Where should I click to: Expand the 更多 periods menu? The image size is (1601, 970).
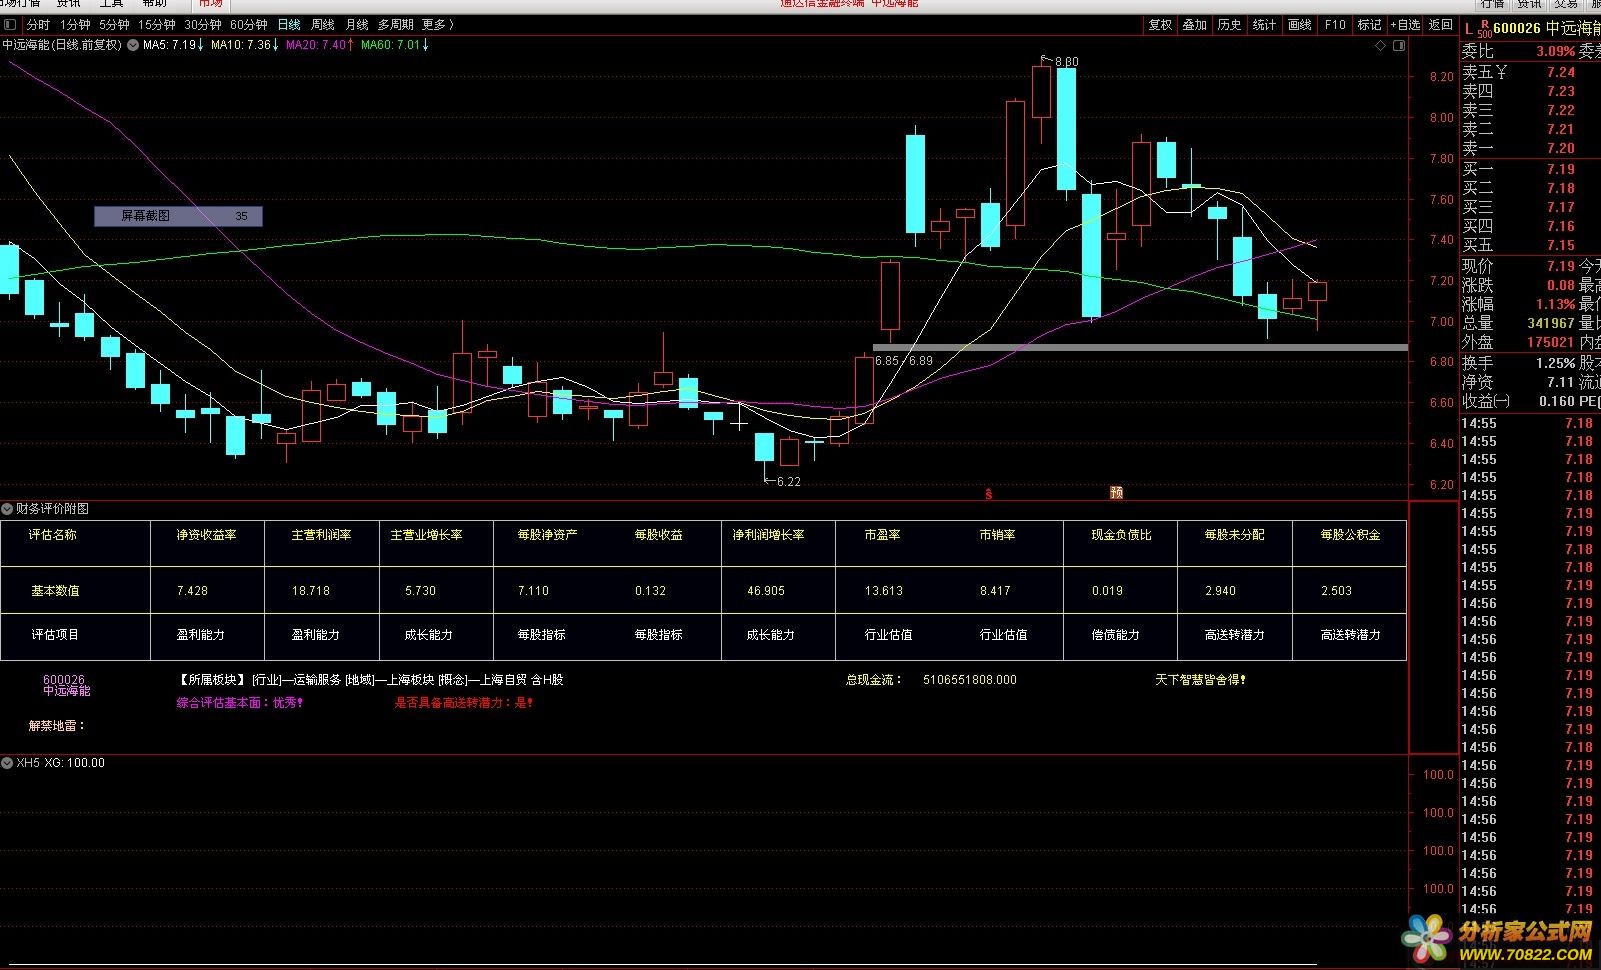coord(438,25)
